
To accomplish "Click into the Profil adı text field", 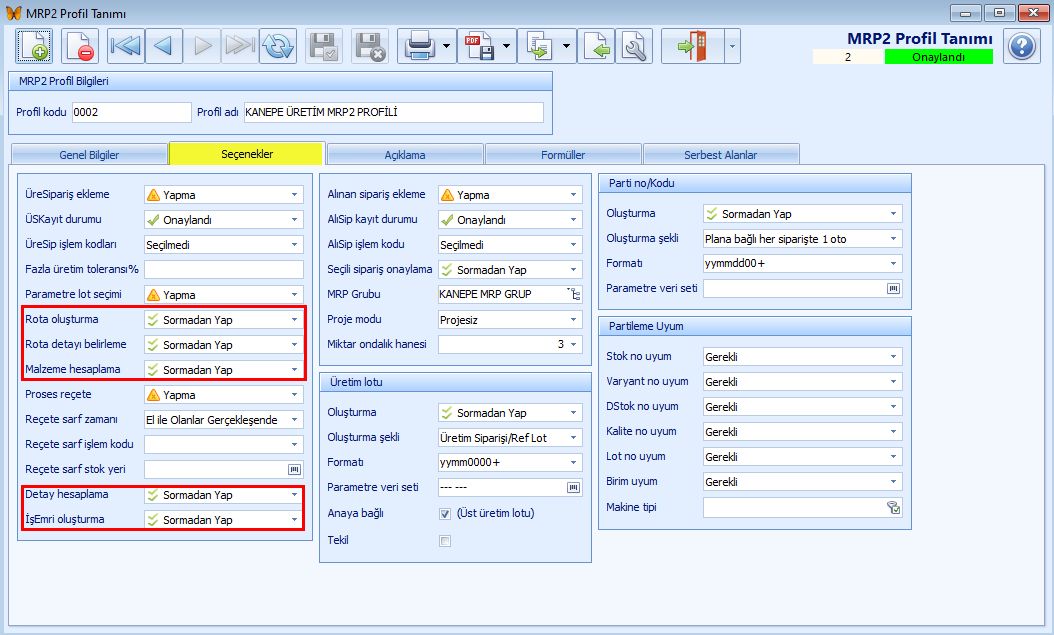I will (393, 112).
